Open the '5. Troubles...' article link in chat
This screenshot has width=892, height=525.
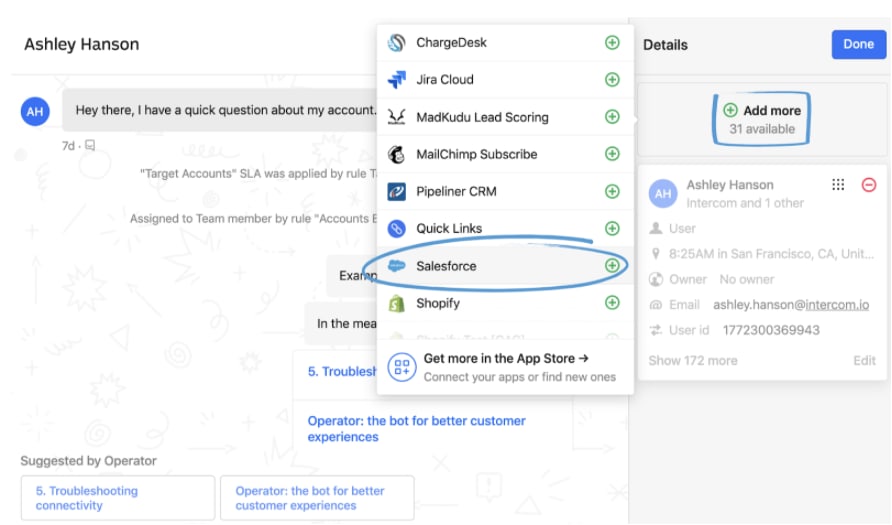[x=342, y=371]
